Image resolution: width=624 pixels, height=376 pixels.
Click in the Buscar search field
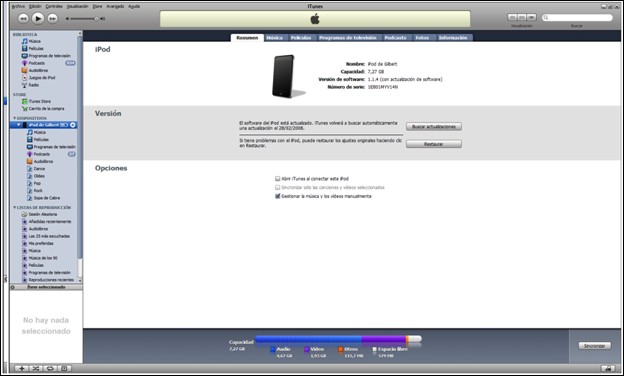tap(577, 18)
